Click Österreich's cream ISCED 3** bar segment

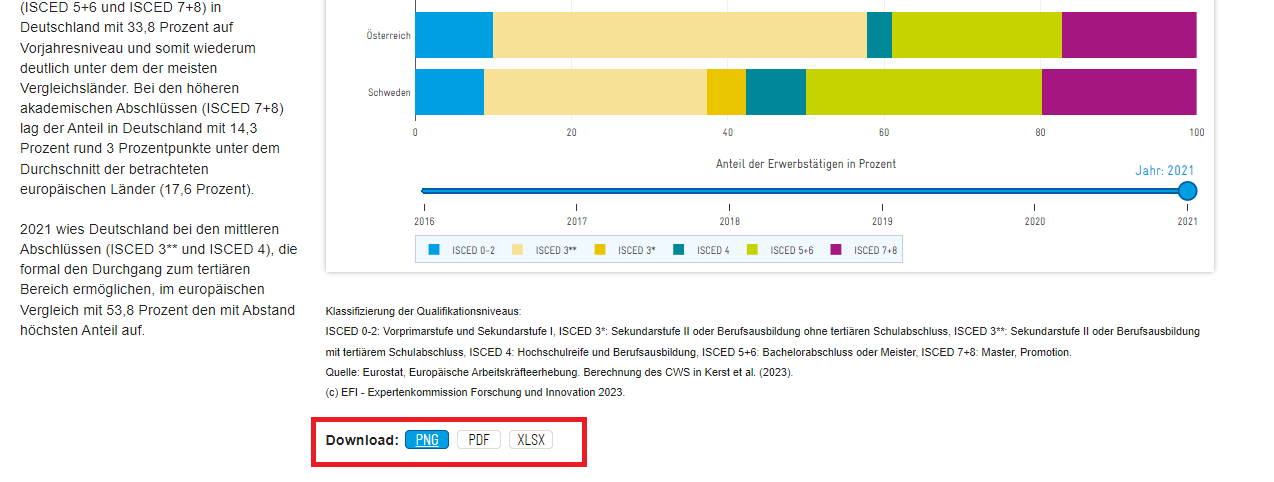680,35
